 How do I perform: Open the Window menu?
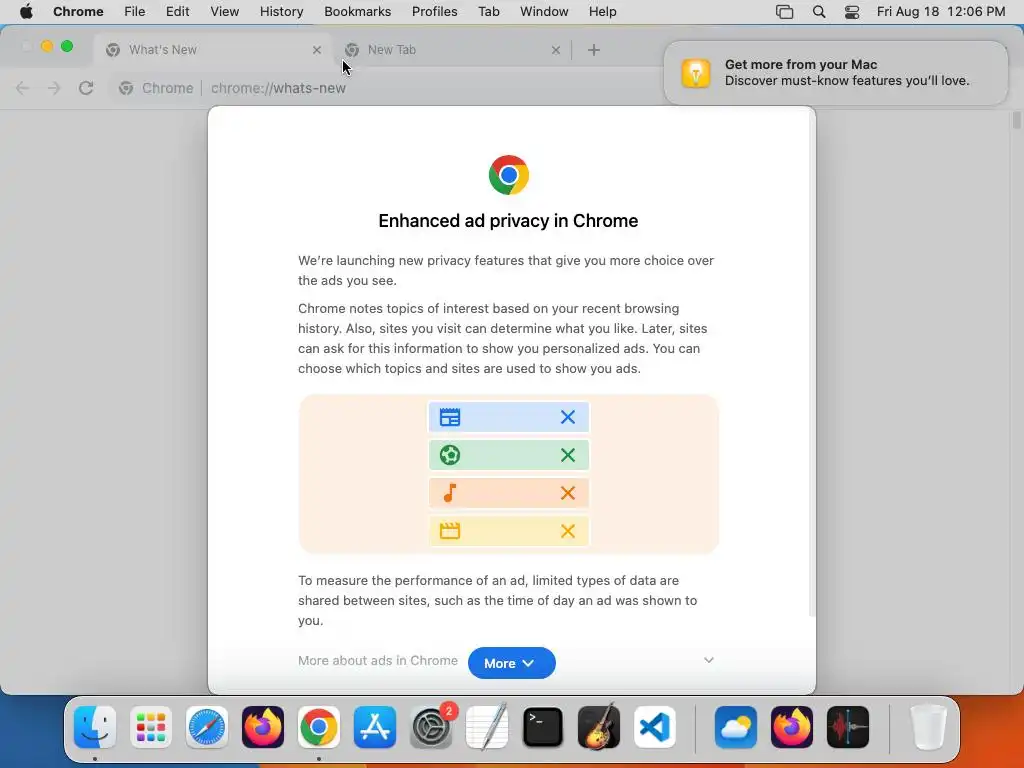(544, 12)
